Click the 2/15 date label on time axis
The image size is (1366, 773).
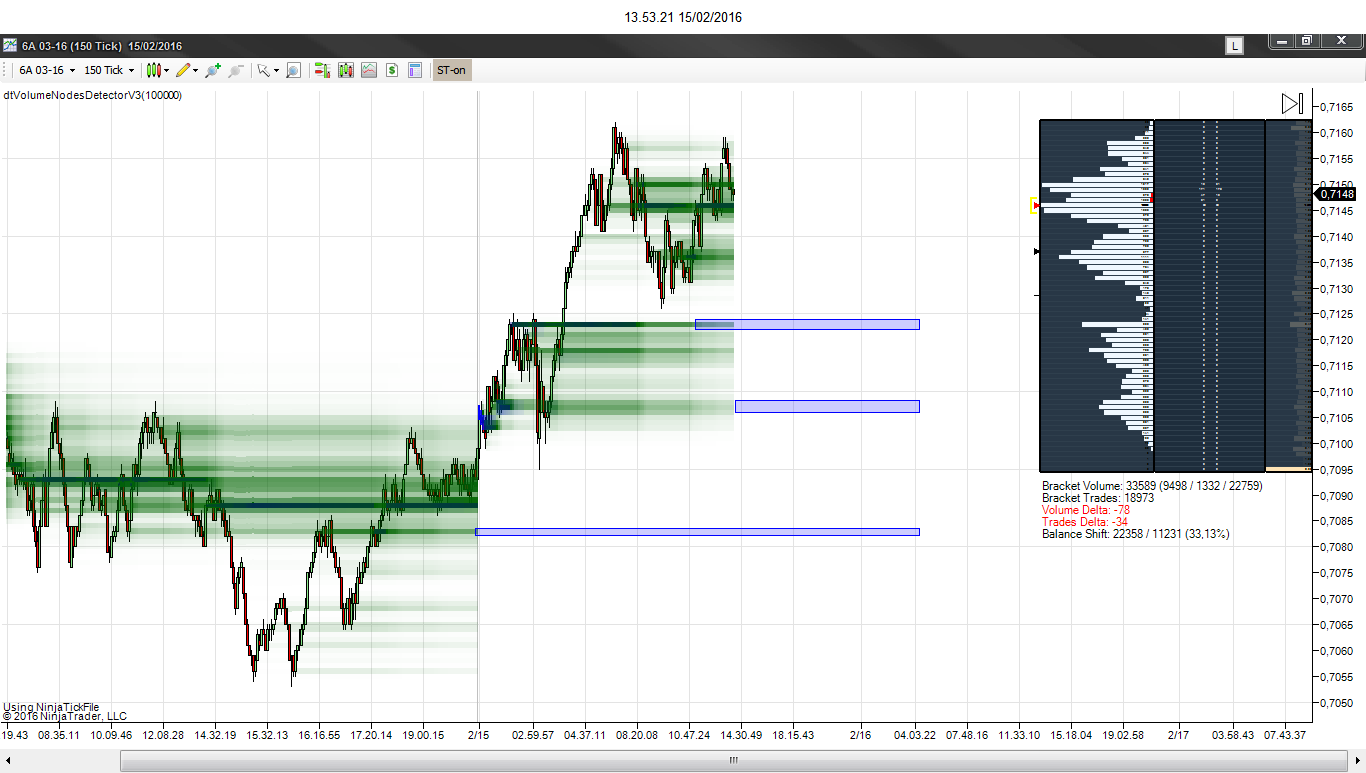point(479,735)
